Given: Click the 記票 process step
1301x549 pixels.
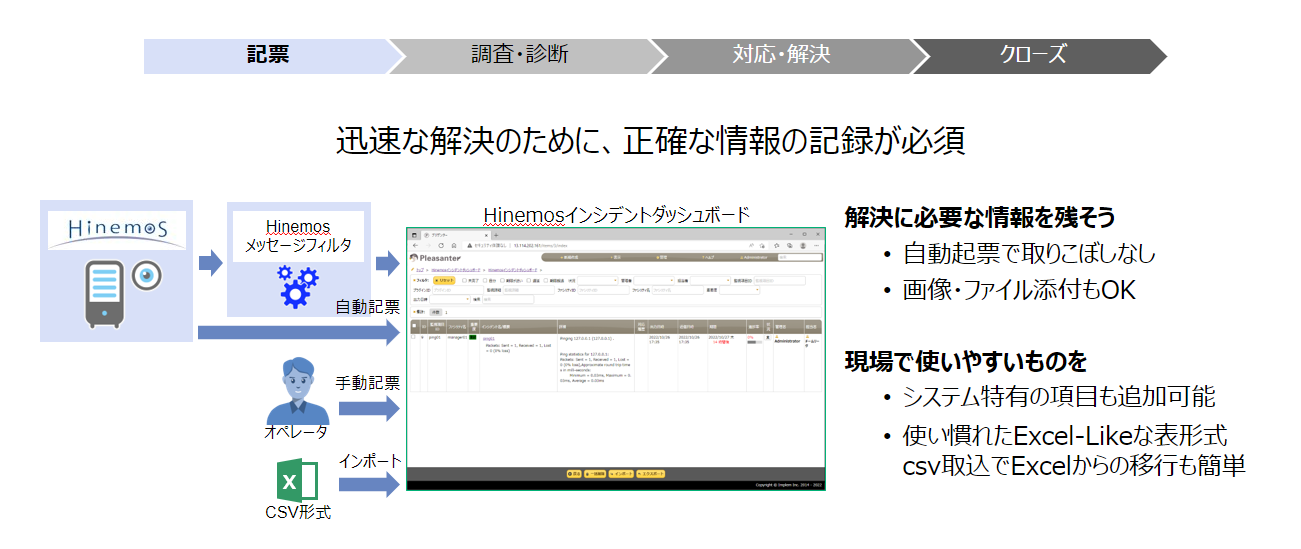Looking at the screenshot, I should point(268,56).
